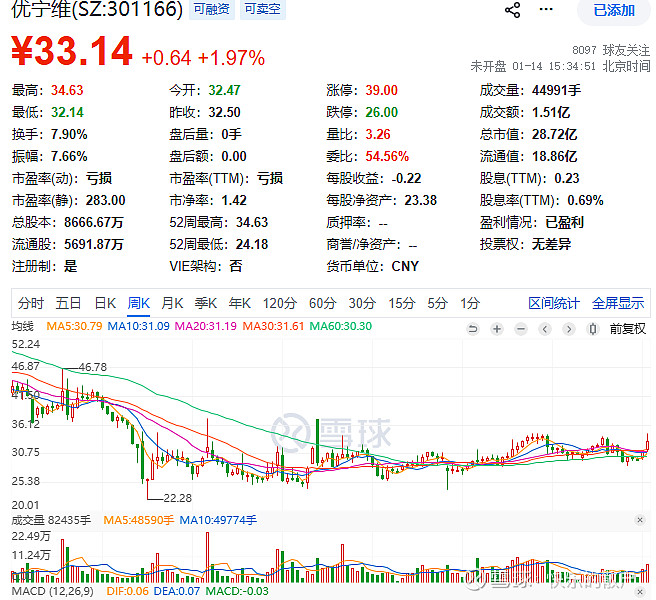Image resolution: width=656 pixels, height=600 pixels.
Task: Click the MA5:30.79 moving average label
Action: [x=74, y=326]
